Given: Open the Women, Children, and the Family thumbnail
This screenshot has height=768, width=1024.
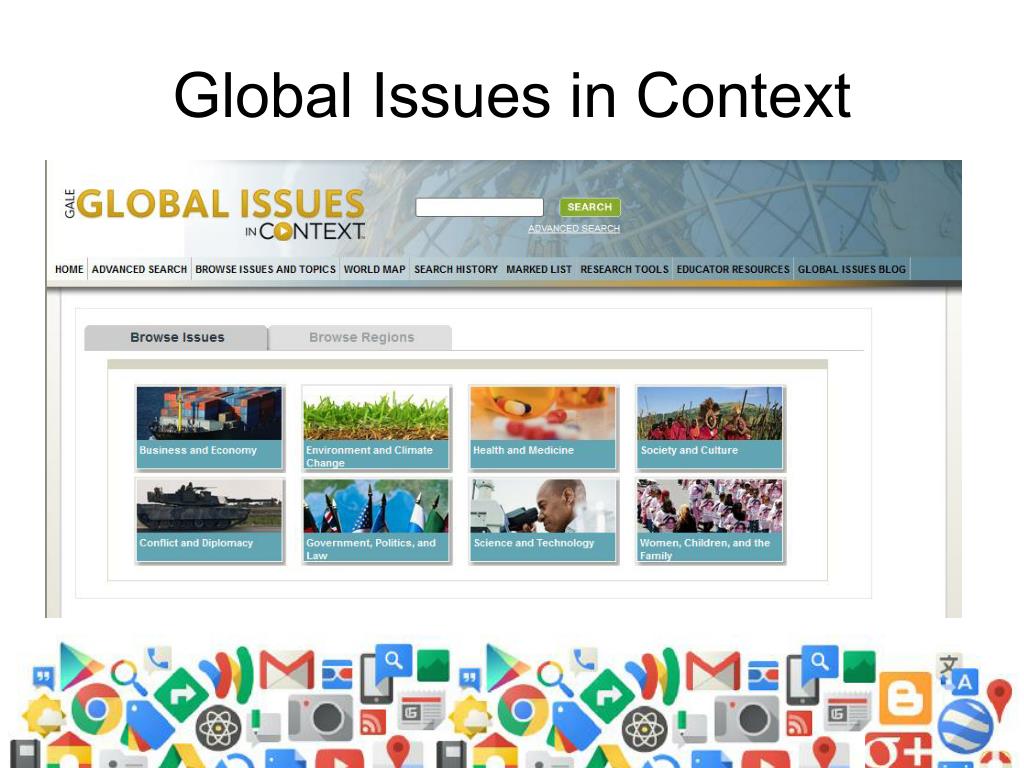Looking at the screenshot, I should point(710,506).
